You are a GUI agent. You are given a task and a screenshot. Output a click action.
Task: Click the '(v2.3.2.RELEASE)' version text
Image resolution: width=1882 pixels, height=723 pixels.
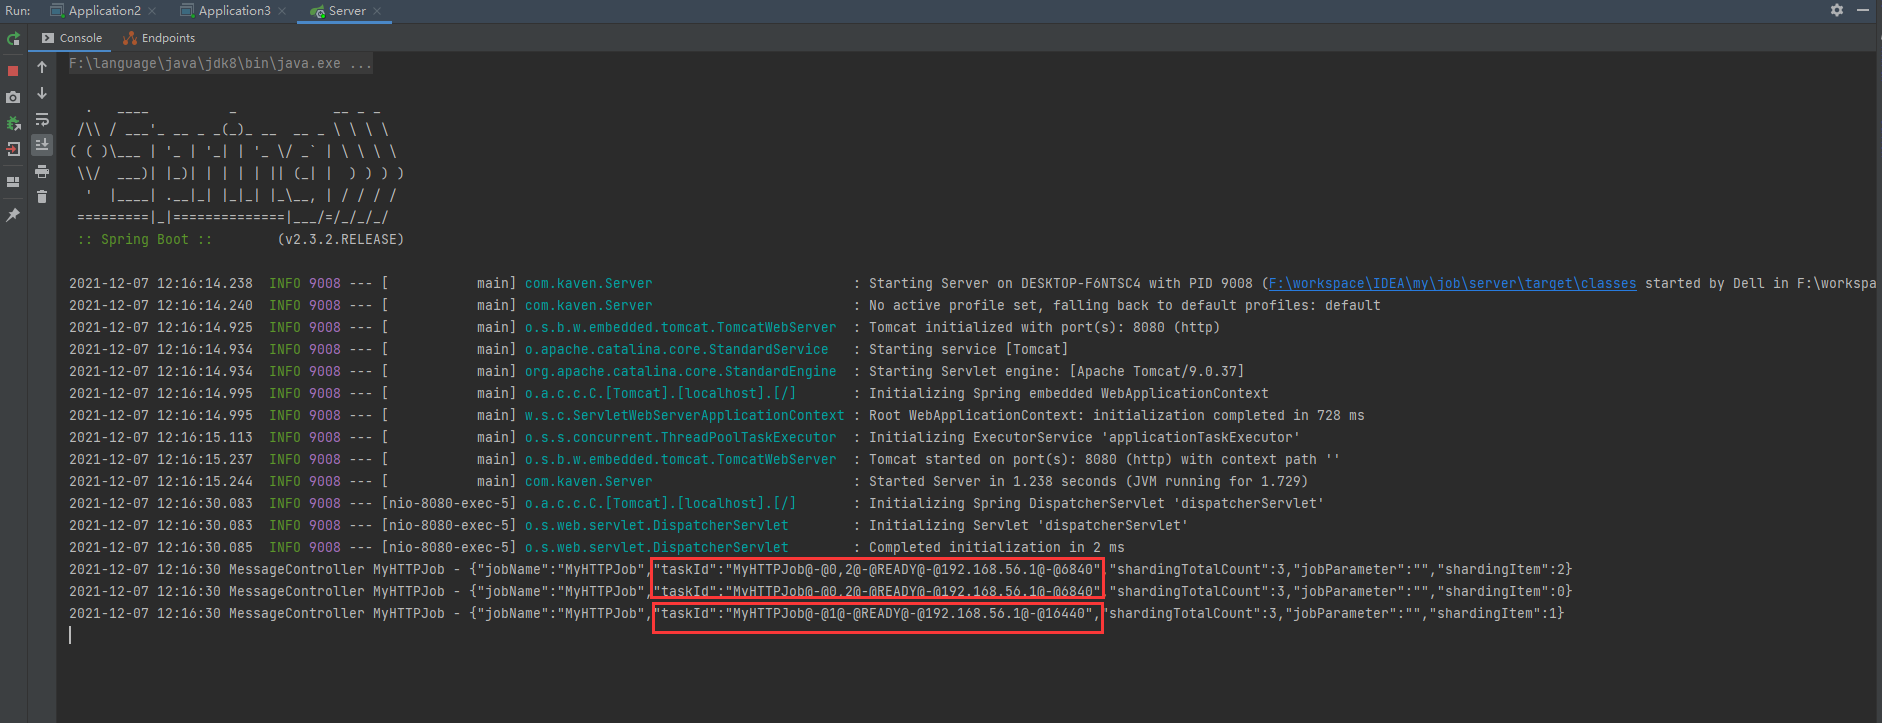[341, 240]
